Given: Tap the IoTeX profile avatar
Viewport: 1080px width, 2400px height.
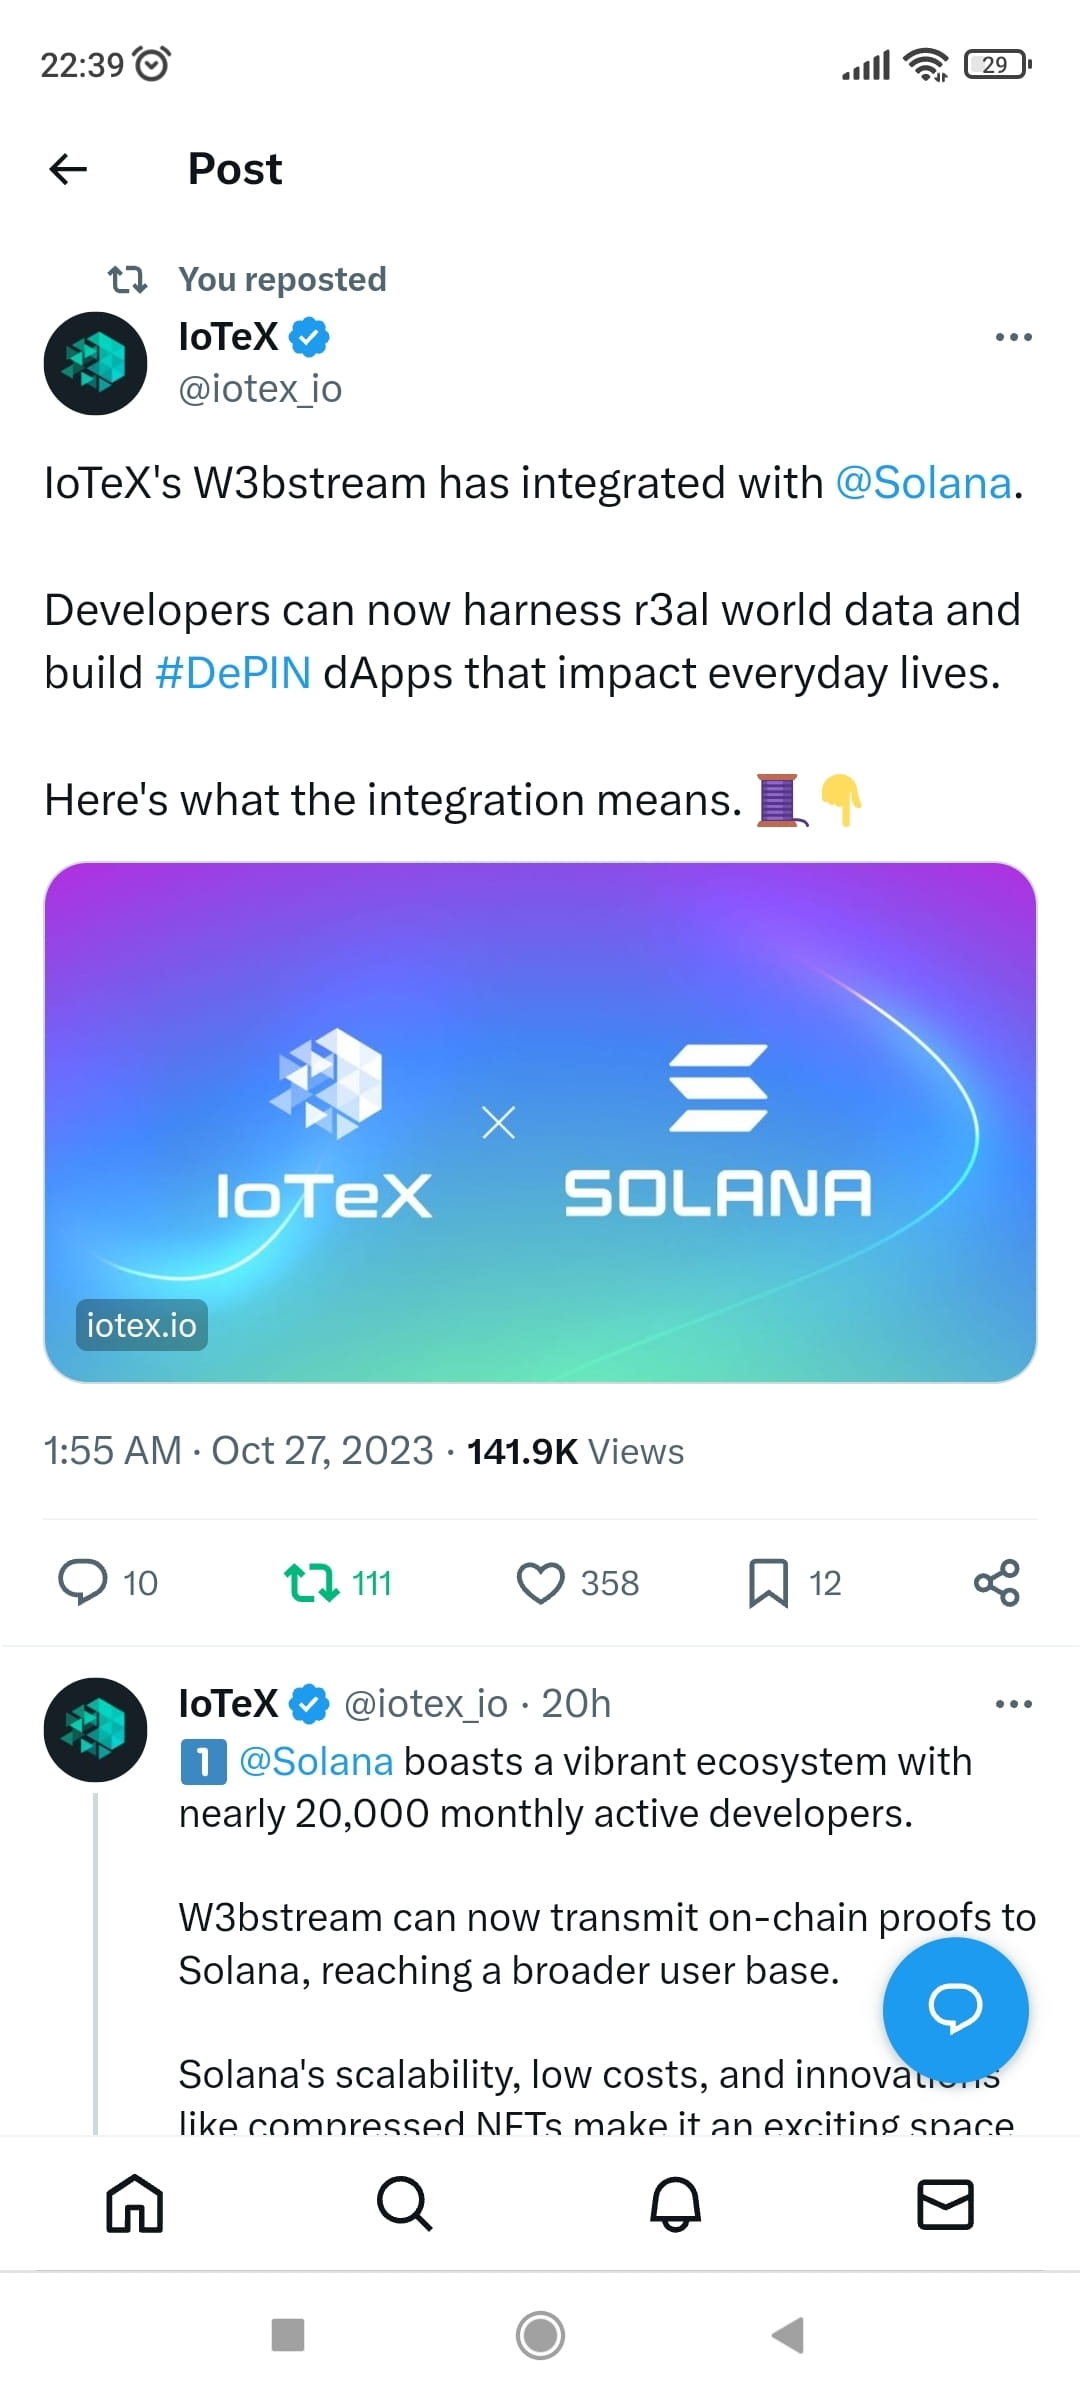Looking at the screenshot, I should point(95,363).
